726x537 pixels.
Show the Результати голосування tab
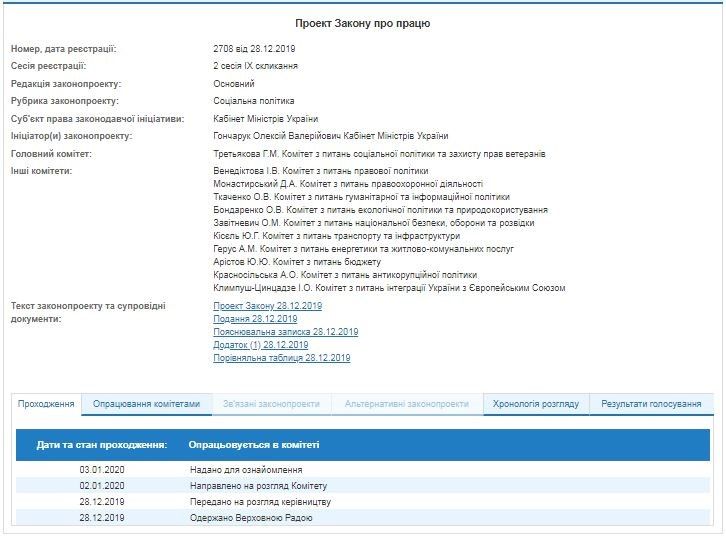click(651, 404)
